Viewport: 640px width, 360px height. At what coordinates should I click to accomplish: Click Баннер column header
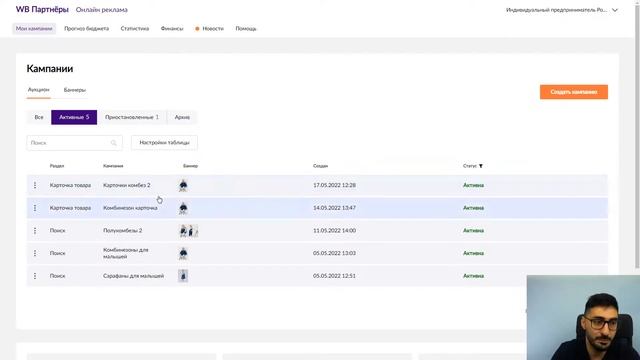click(x=190, y=166)
